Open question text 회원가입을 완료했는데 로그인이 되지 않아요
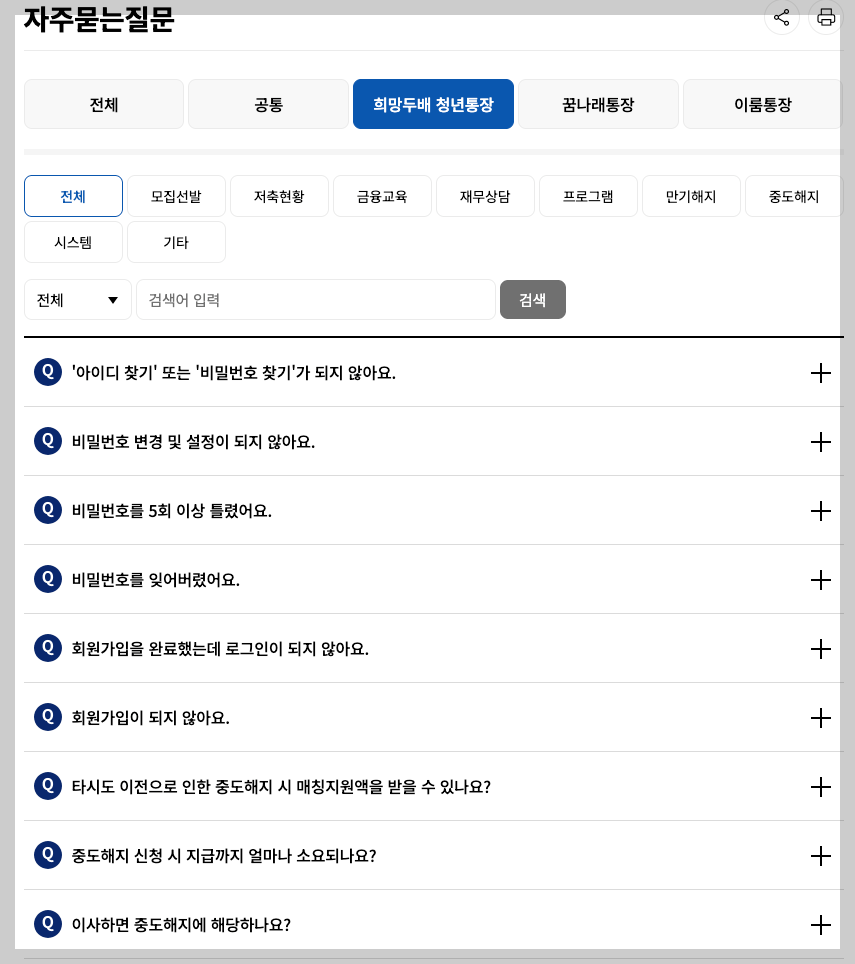 click(x=220, y=649)
